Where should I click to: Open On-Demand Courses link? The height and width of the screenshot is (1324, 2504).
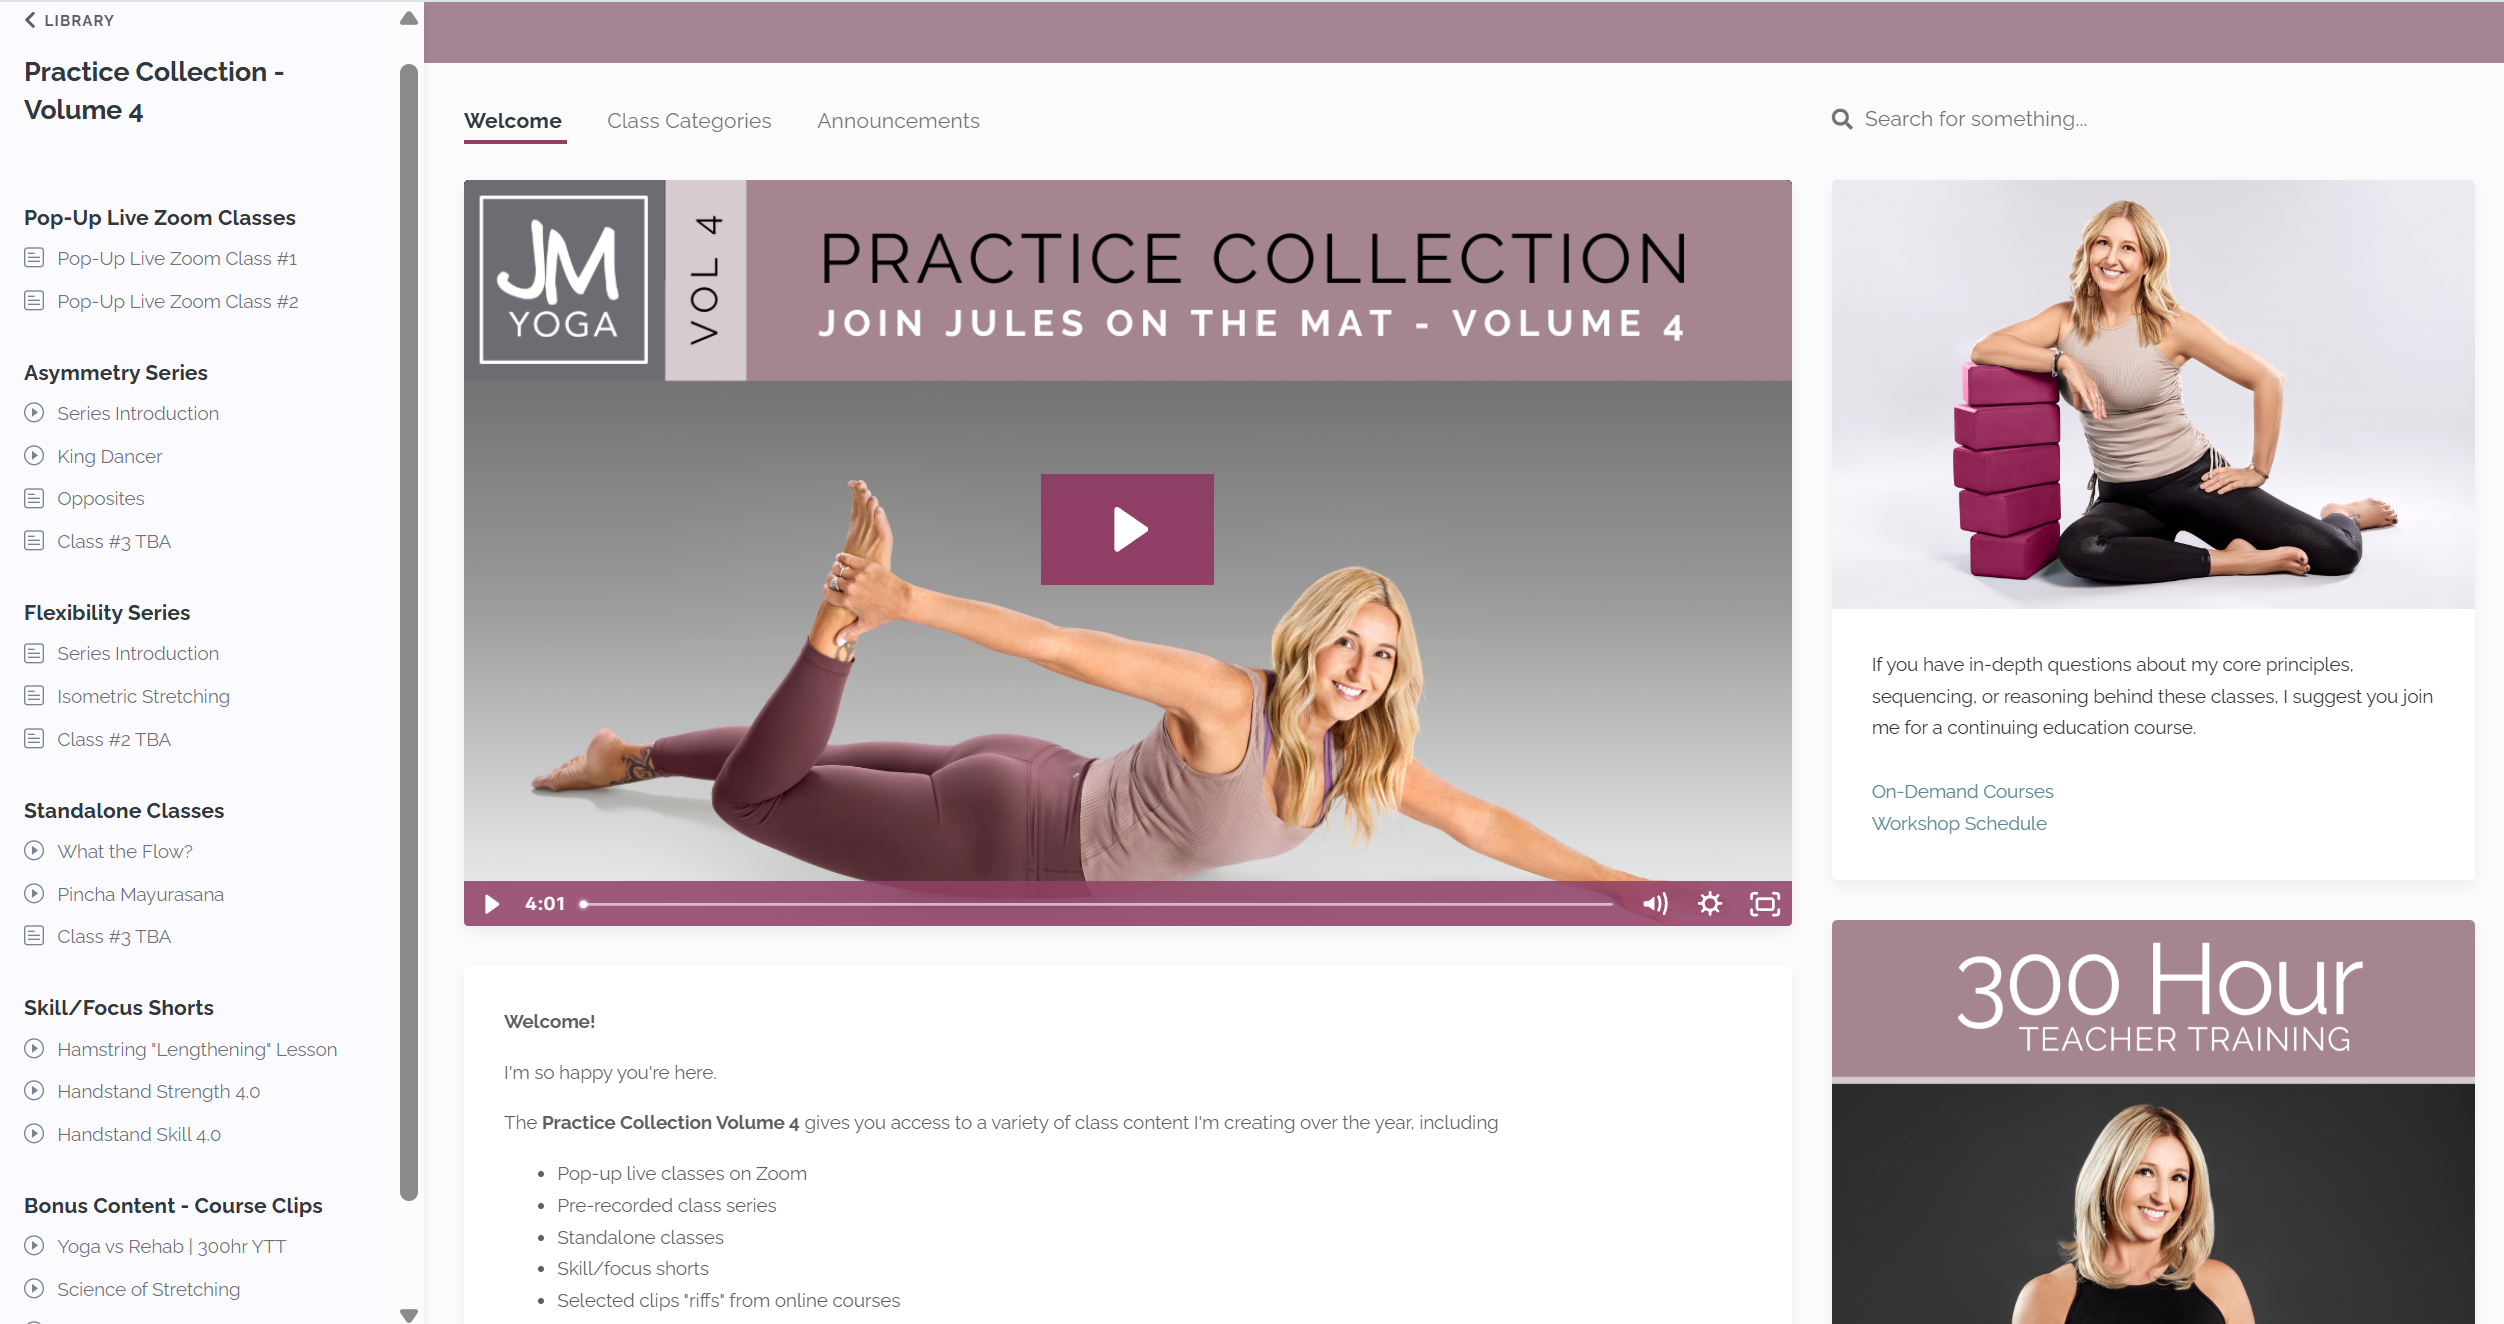click(1962, 791)
